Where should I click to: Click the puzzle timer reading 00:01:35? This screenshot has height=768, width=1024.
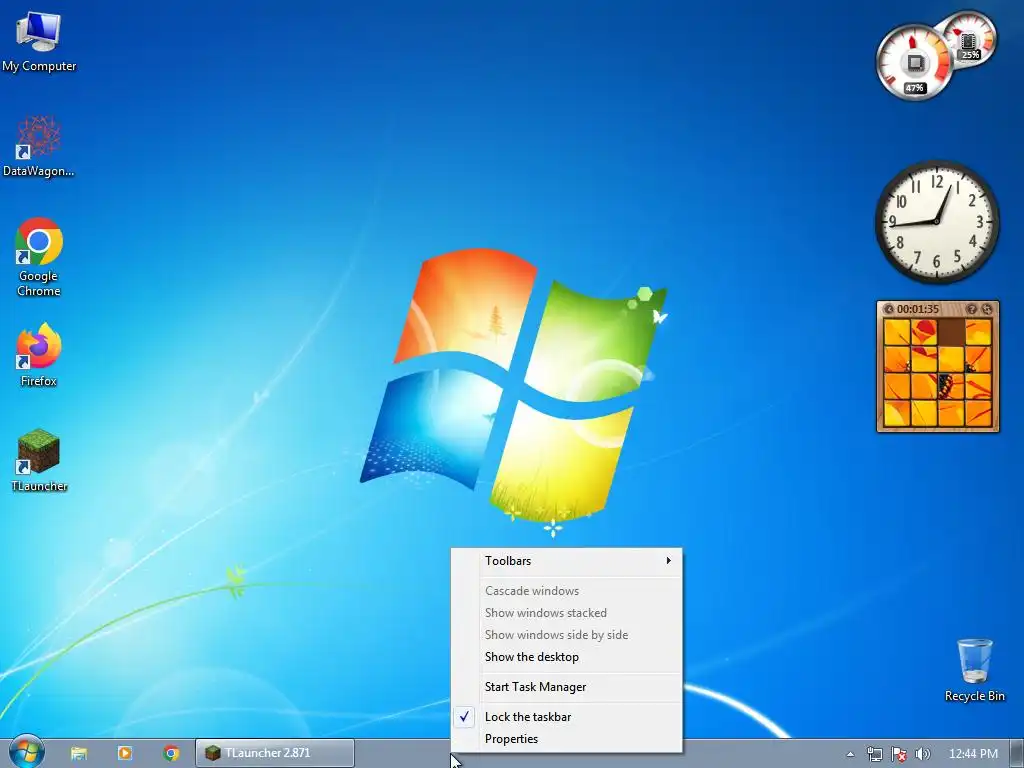coord(918,309)
